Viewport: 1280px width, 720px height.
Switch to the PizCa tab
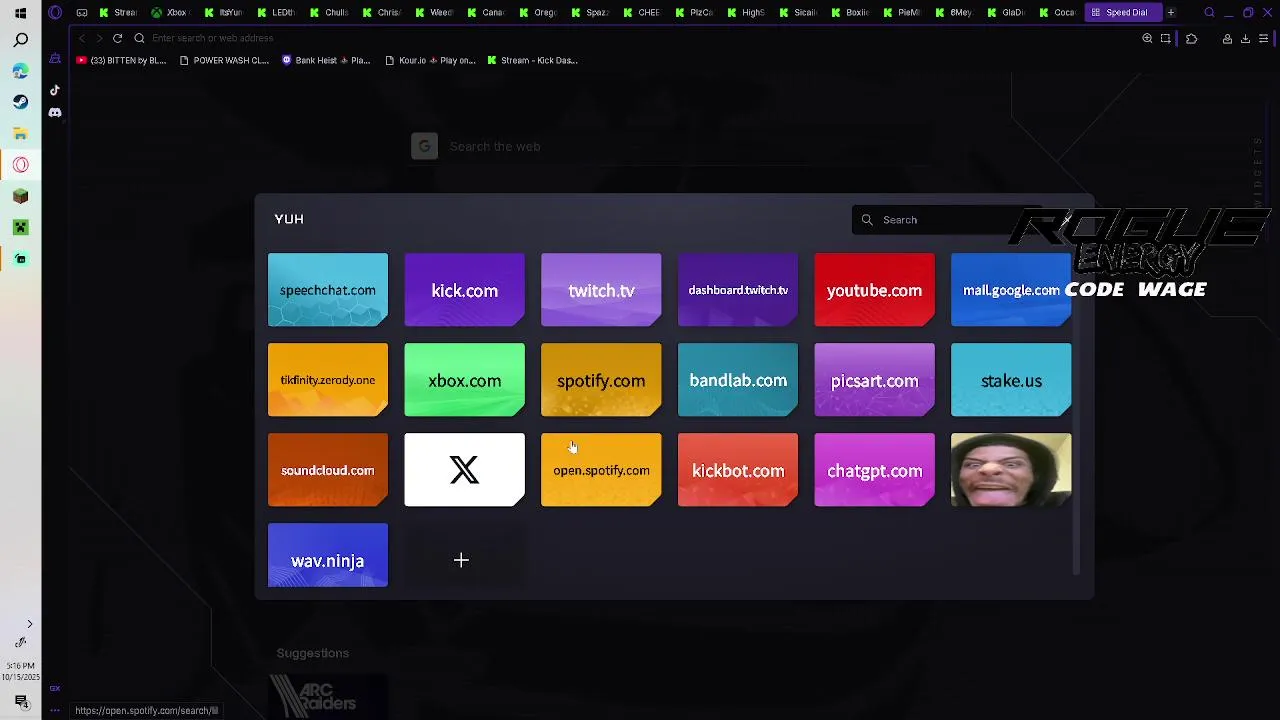click(x=695, y=12)
